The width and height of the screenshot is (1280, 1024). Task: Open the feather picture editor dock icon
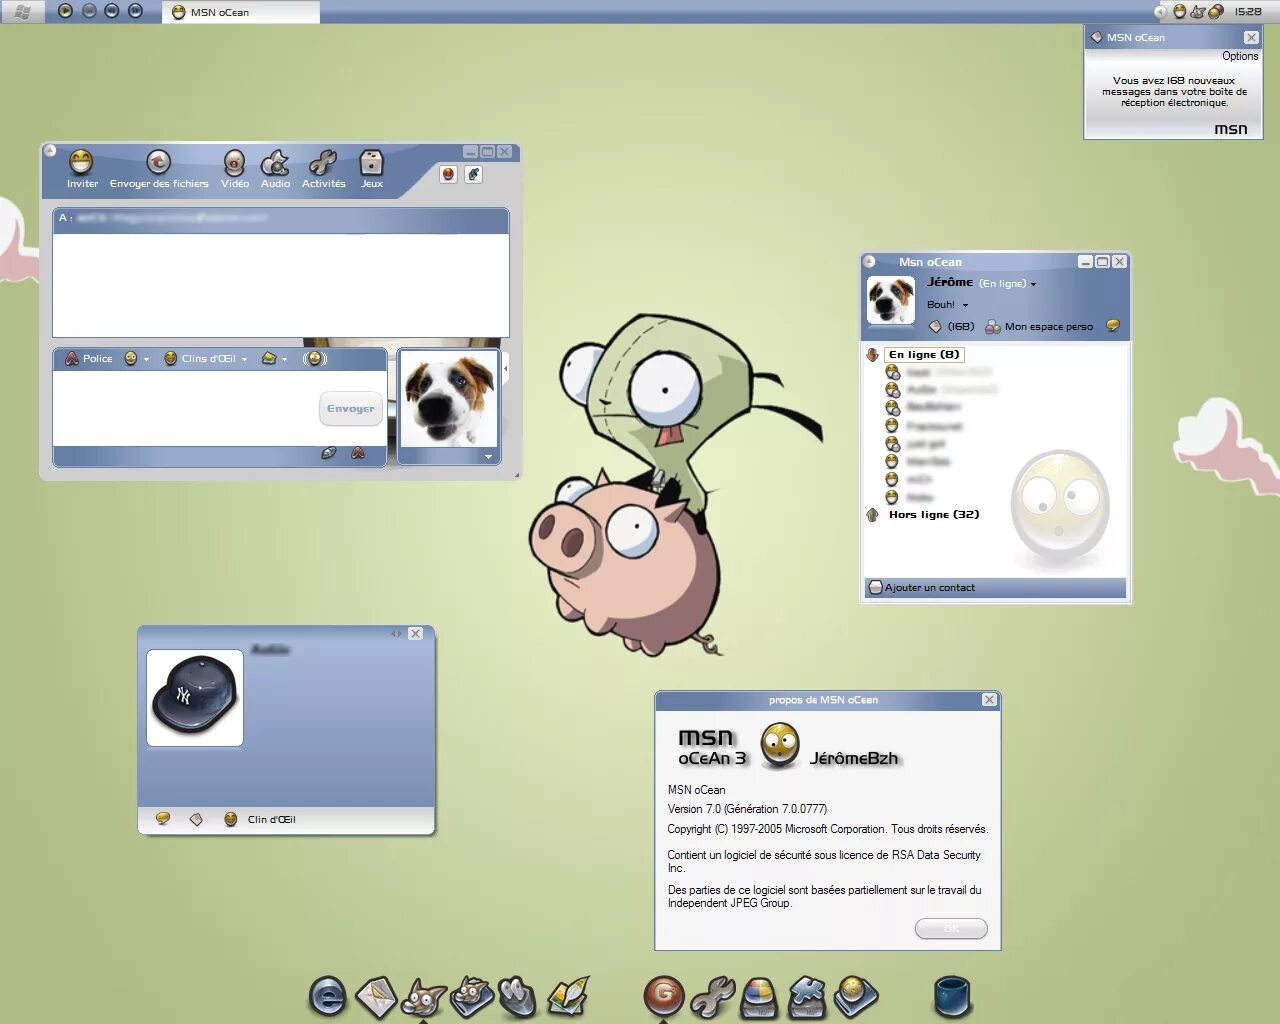(x=568, y=996)
